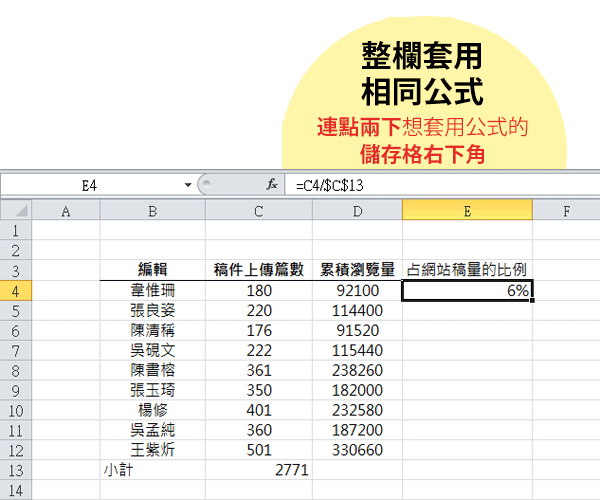Select the cell with name 陳書榕

(153, 370)
